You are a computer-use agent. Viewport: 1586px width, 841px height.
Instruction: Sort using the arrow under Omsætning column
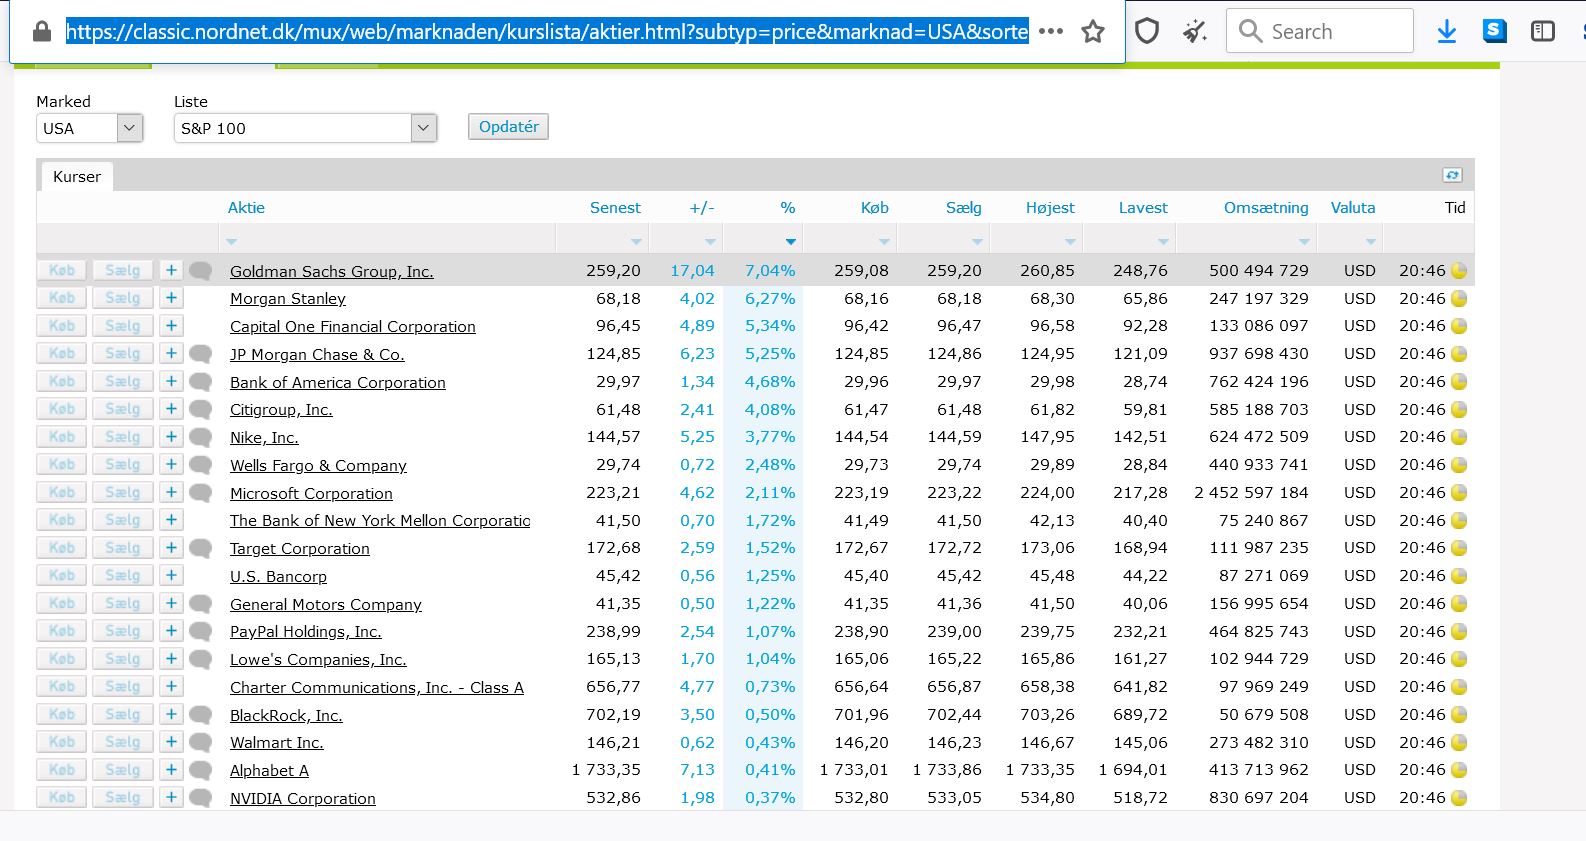click(1304, 242)
